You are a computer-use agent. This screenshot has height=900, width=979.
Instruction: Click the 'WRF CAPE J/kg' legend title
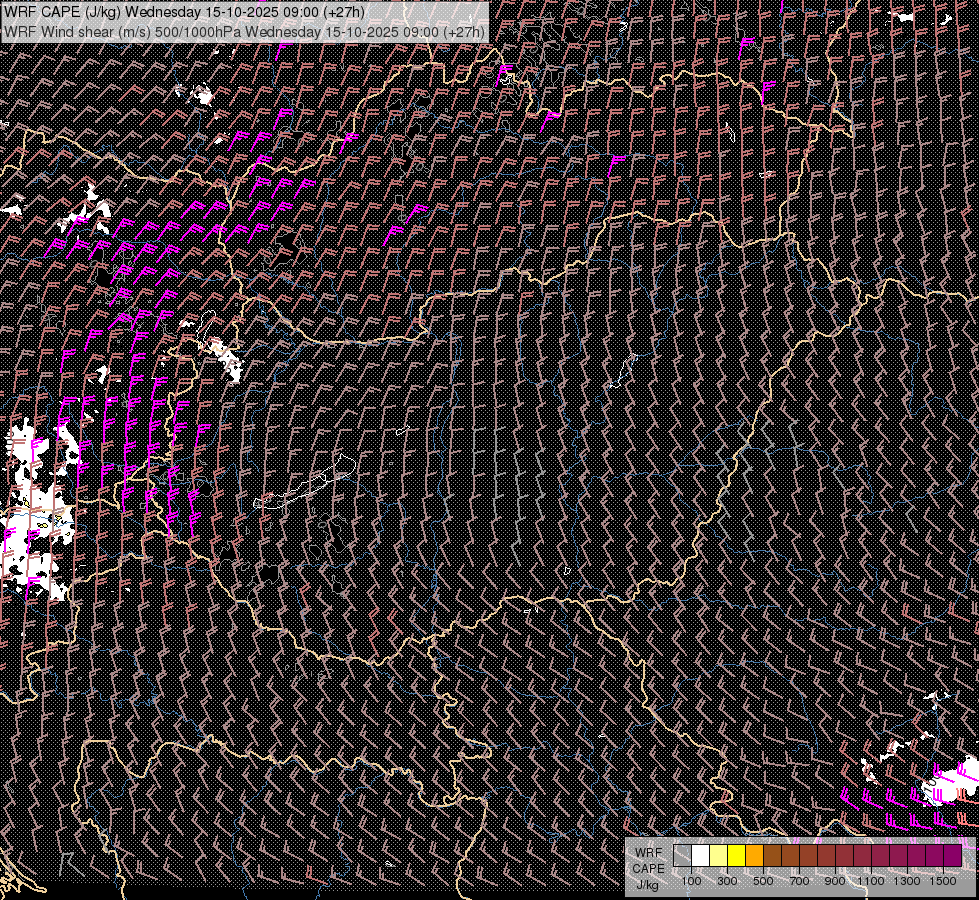tap(648, 868)
